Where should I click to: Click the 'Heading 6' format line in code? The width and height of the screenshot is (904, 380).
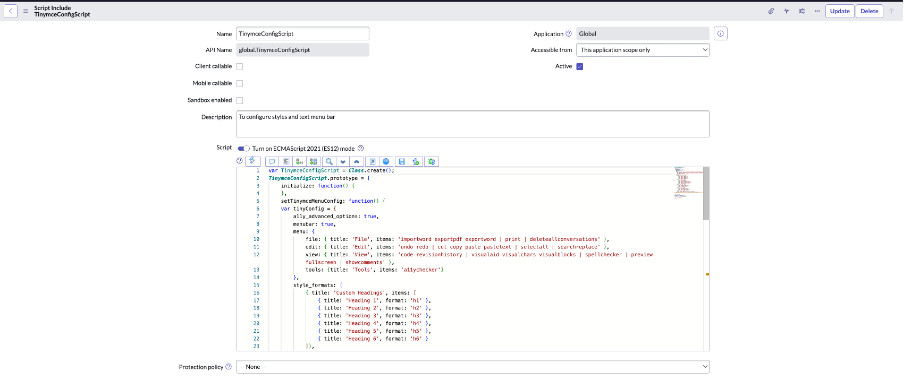372,339
